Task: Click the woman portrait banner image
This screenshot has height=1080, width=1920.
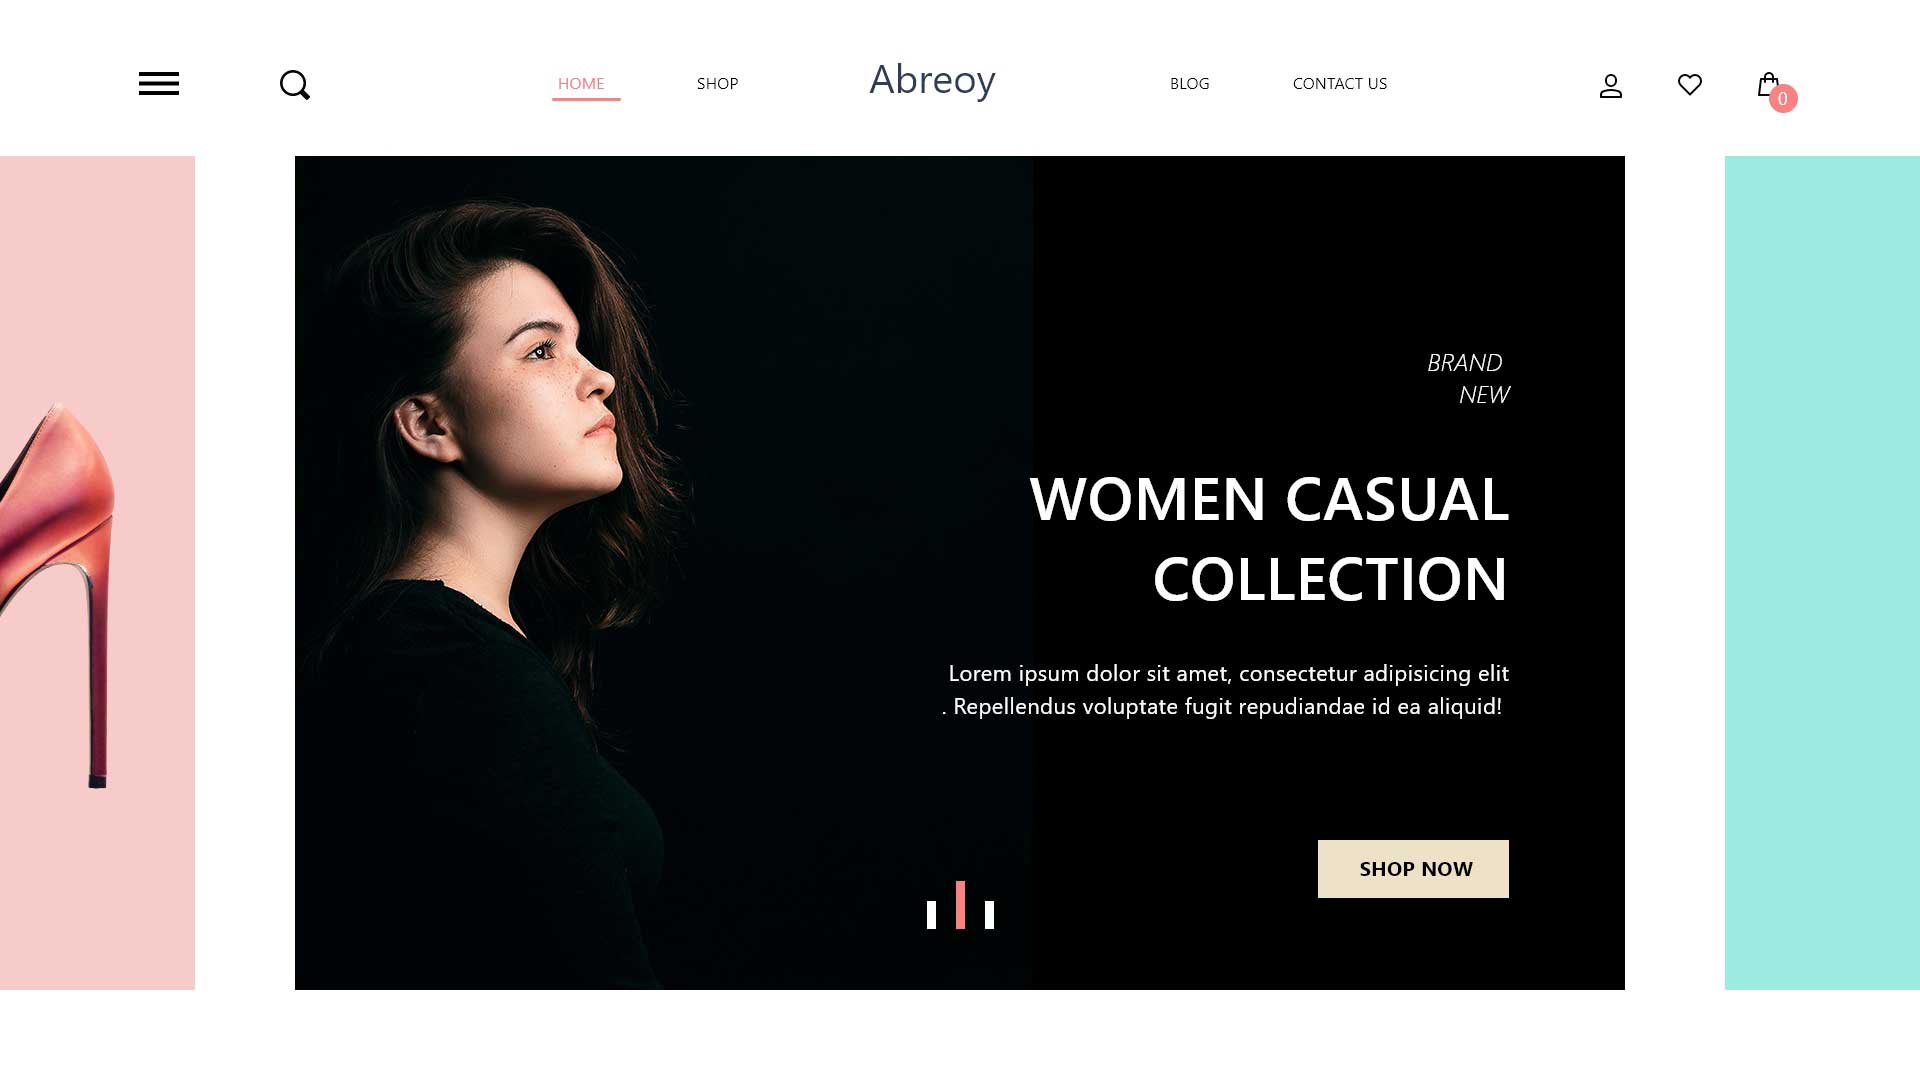Action: (663, 573)
